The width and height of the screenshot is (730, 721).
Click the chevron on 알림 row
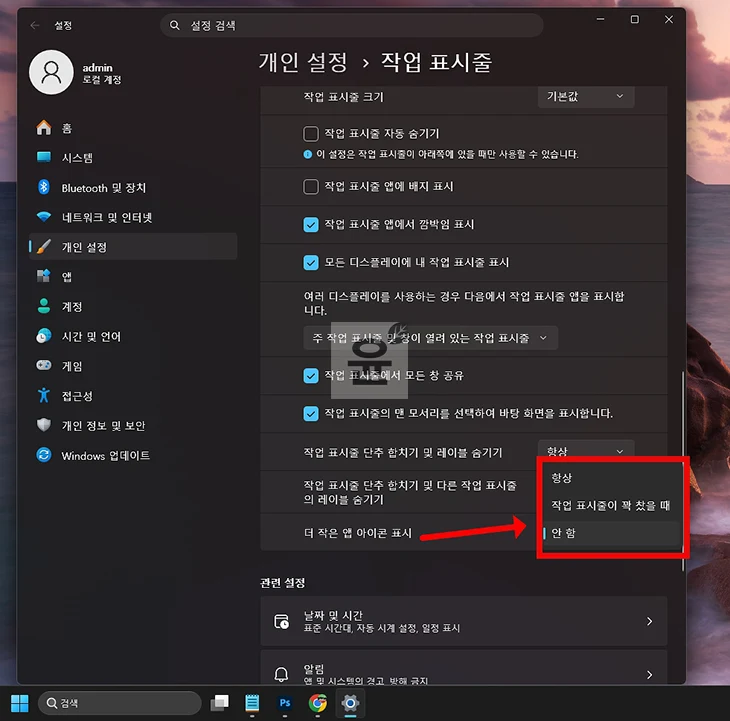(649, 674)
